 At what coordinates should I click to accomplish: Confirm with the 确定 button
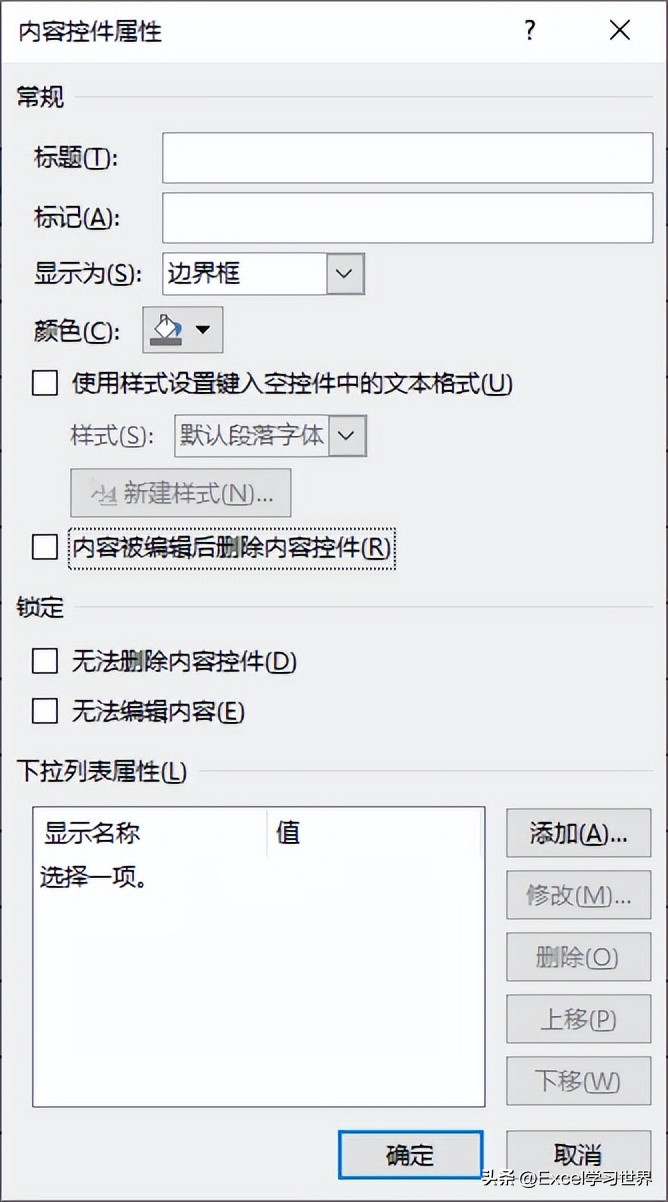pos(409,1153)
